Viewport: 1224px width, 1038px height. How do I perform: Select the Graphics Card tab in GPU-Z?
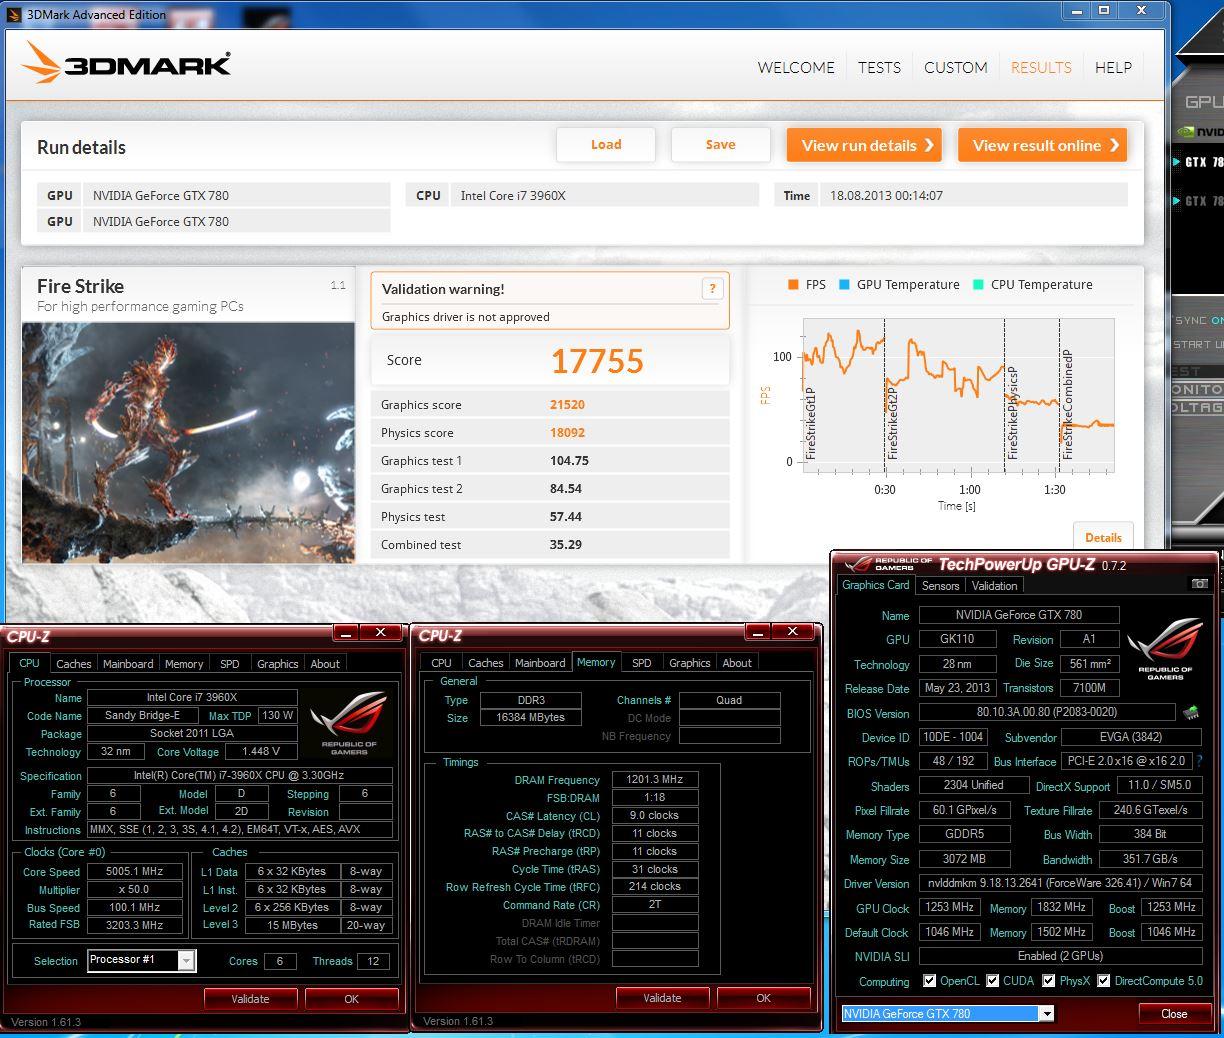click(876, 585)
